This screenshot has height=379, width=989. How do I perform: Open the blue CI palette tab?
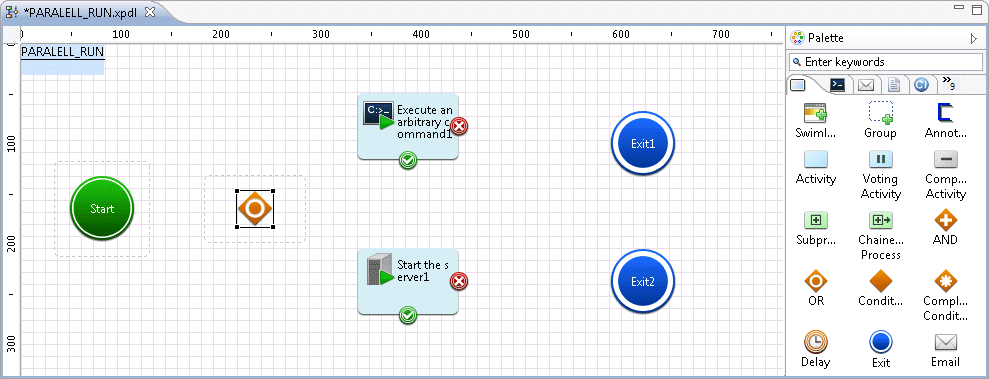point(922,85)
